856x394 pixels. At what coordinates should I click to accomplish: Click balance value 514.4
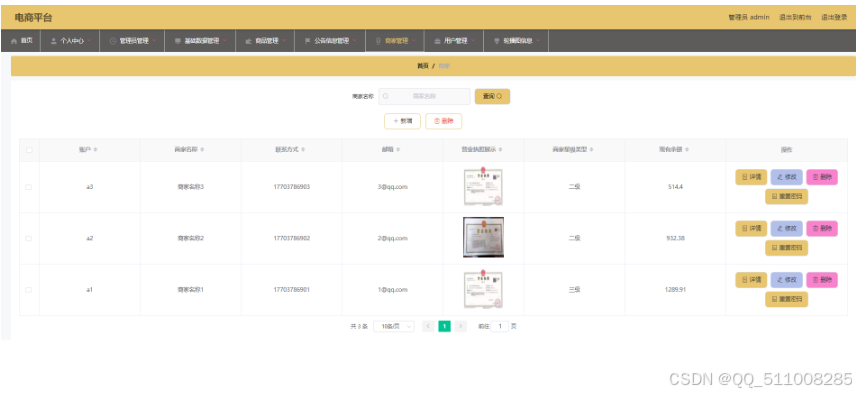click(x=675, y=187)
